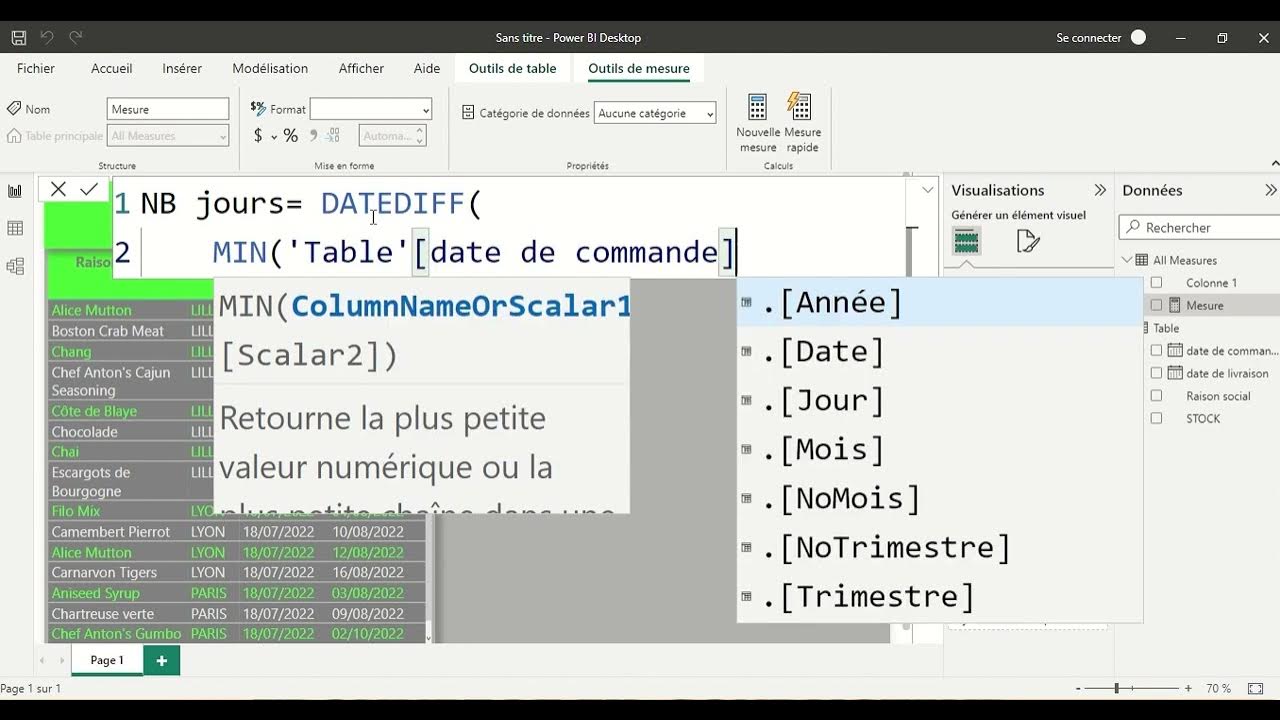1280x720 pixels.
Task: Click the user account avatar icon
Action: (x=1138, y=38)
